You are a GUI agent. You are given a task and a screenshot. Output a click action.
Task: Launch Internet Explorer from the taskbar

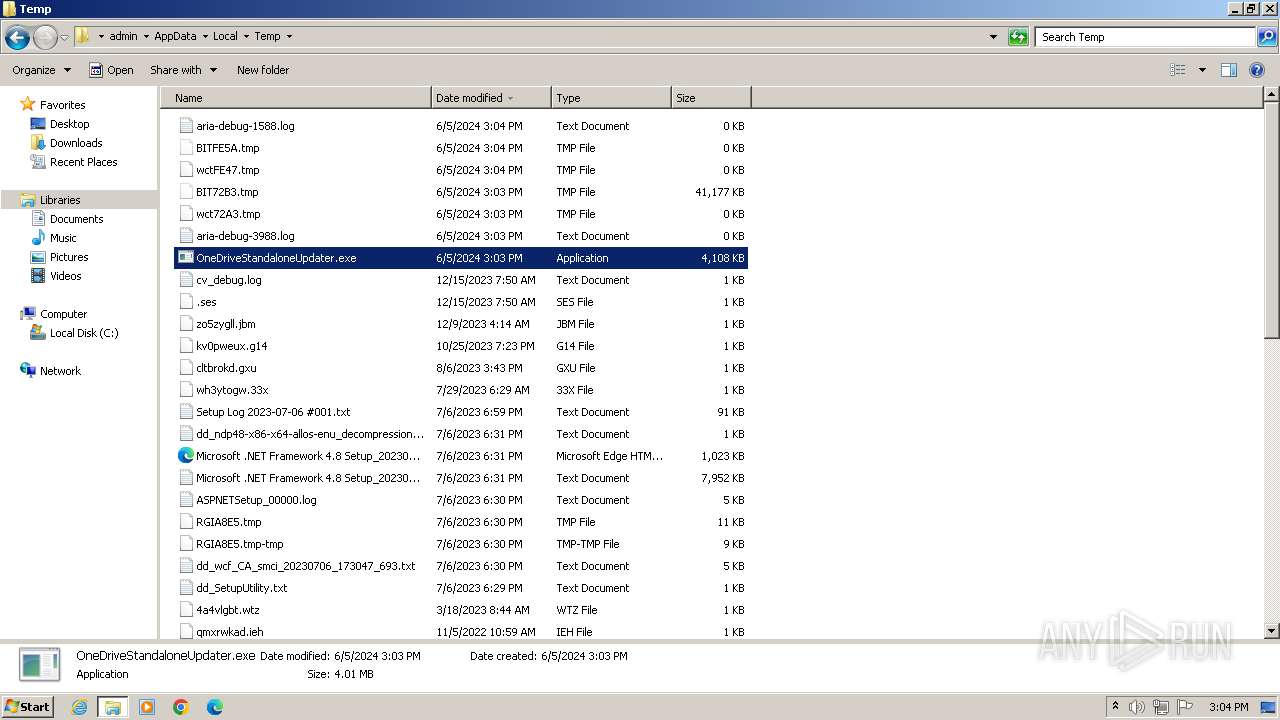coord(80,707)
